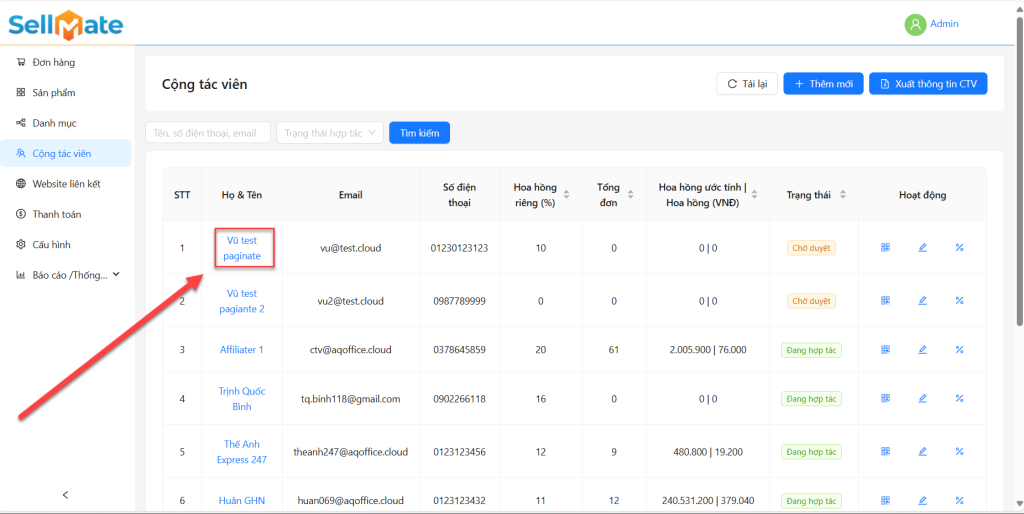1024x514 pixels.
Task: Collapse the sidebar with the left chevron
Action: coord(66,494)
